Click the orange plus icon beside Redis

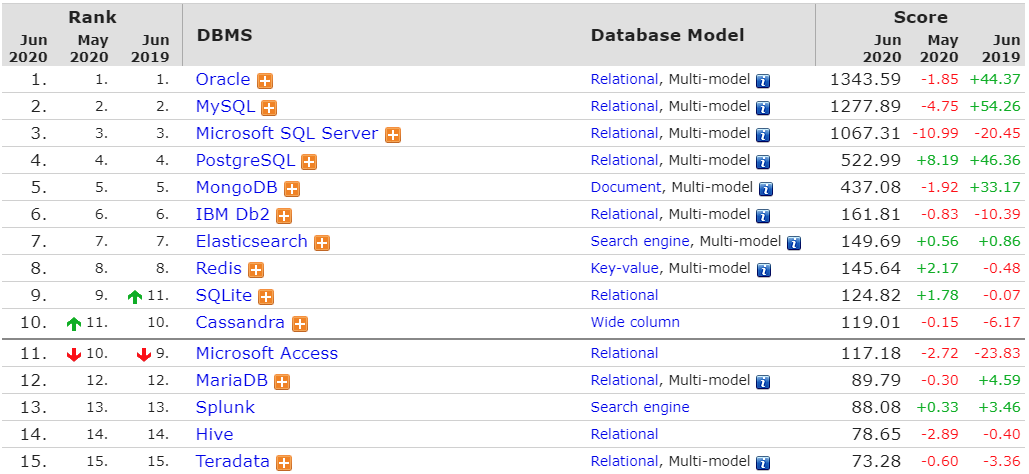256,270
